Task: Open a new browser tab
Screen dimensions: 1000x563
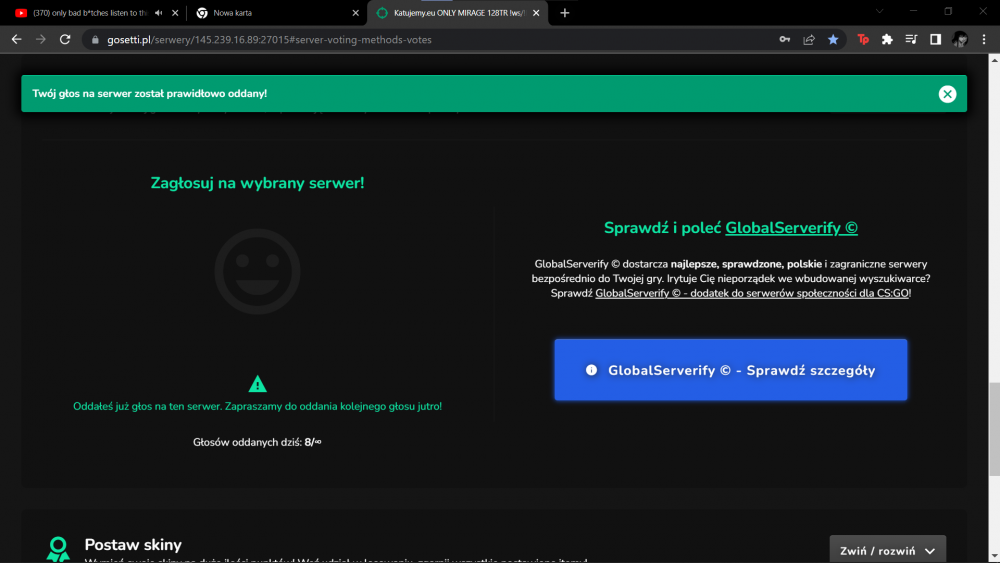Action: (564, 13)
